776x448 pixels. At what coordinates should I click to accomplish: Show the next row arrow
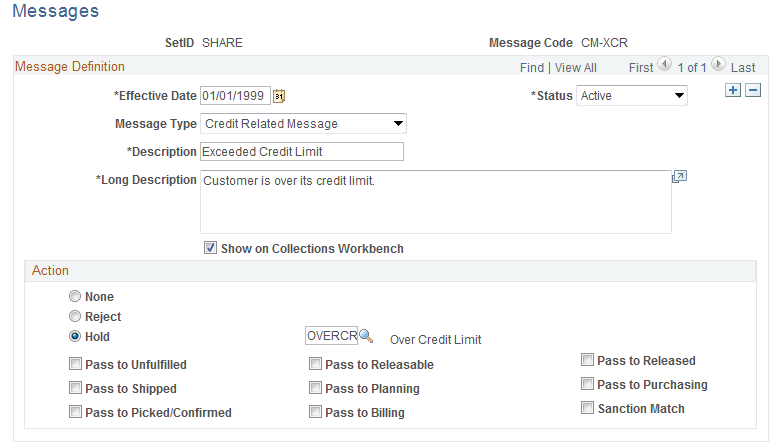718,64
